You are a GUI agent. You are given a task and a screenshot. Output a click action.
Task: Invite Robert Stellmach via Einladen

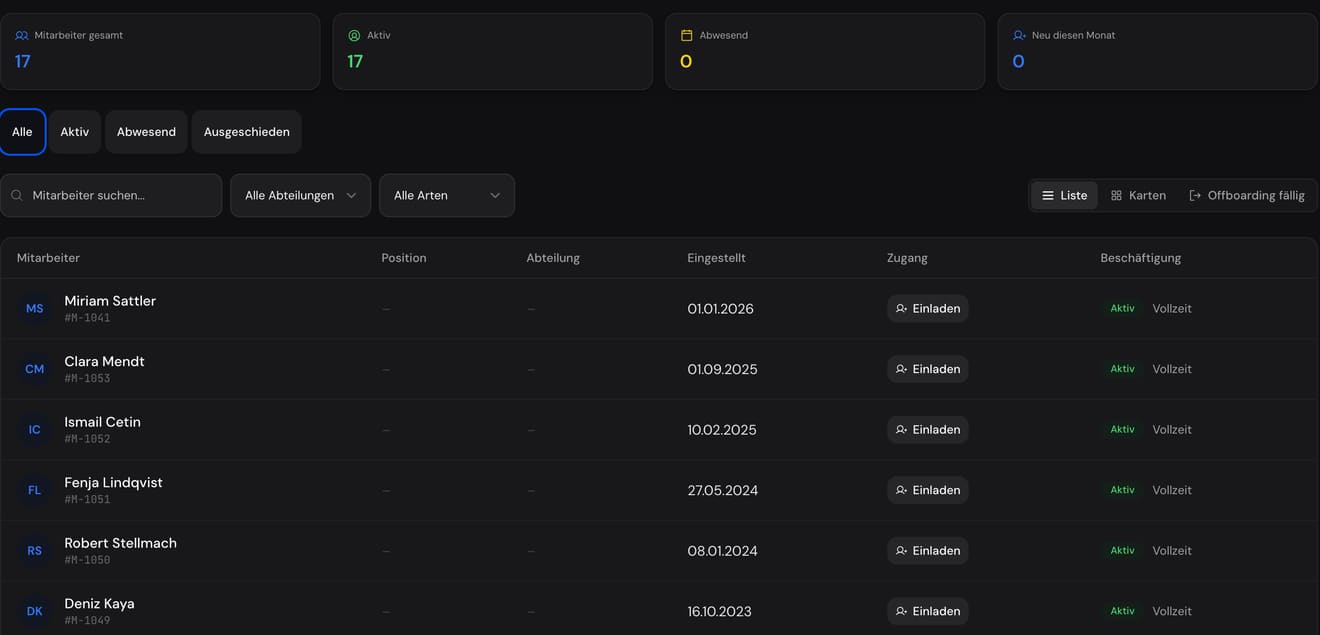928,550
